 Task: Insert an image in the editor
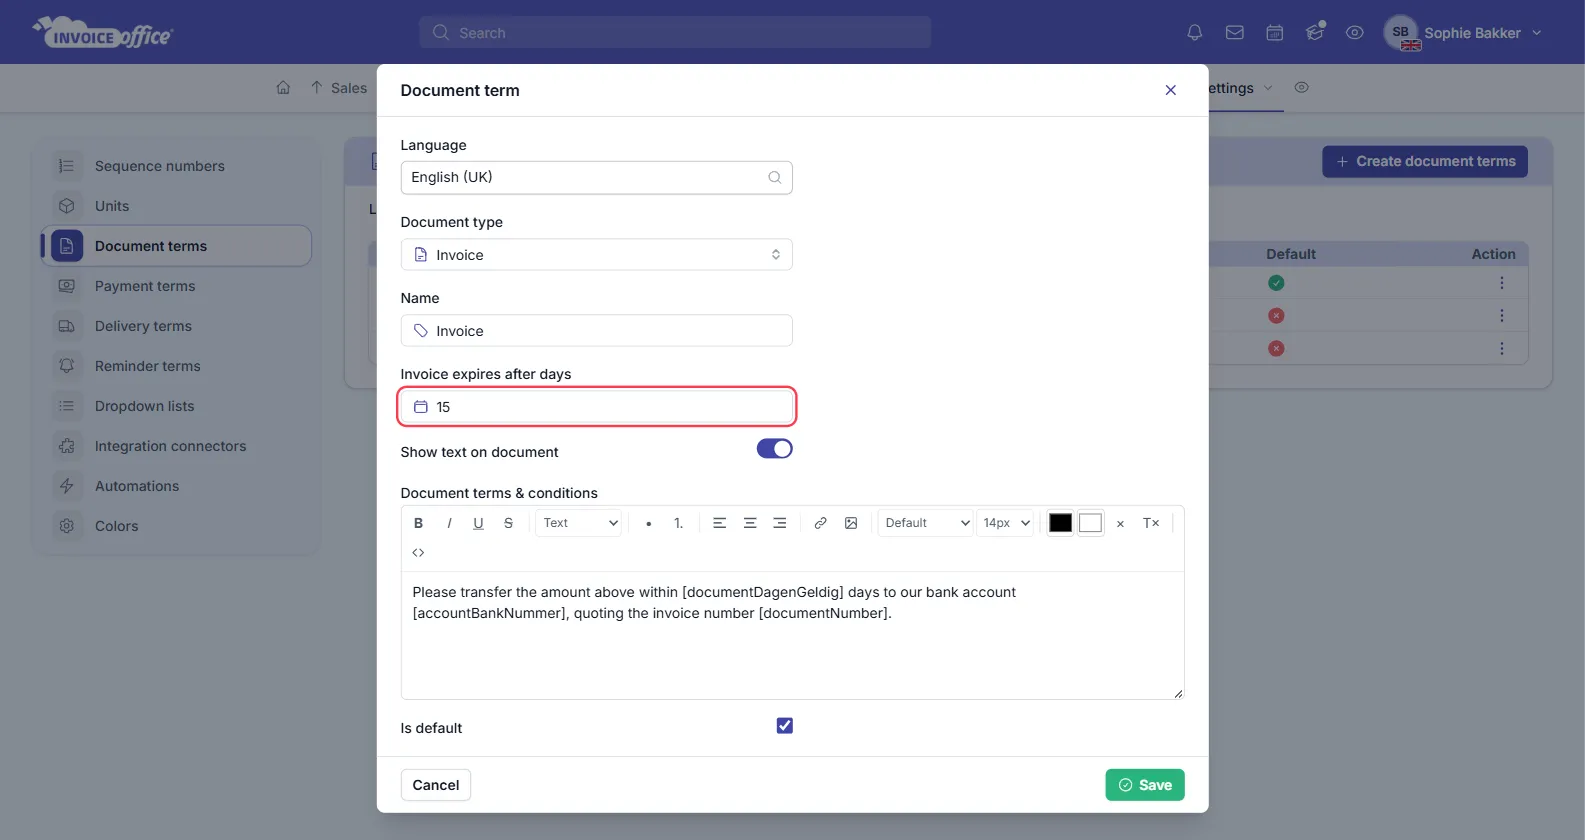[x=851, y=523]
